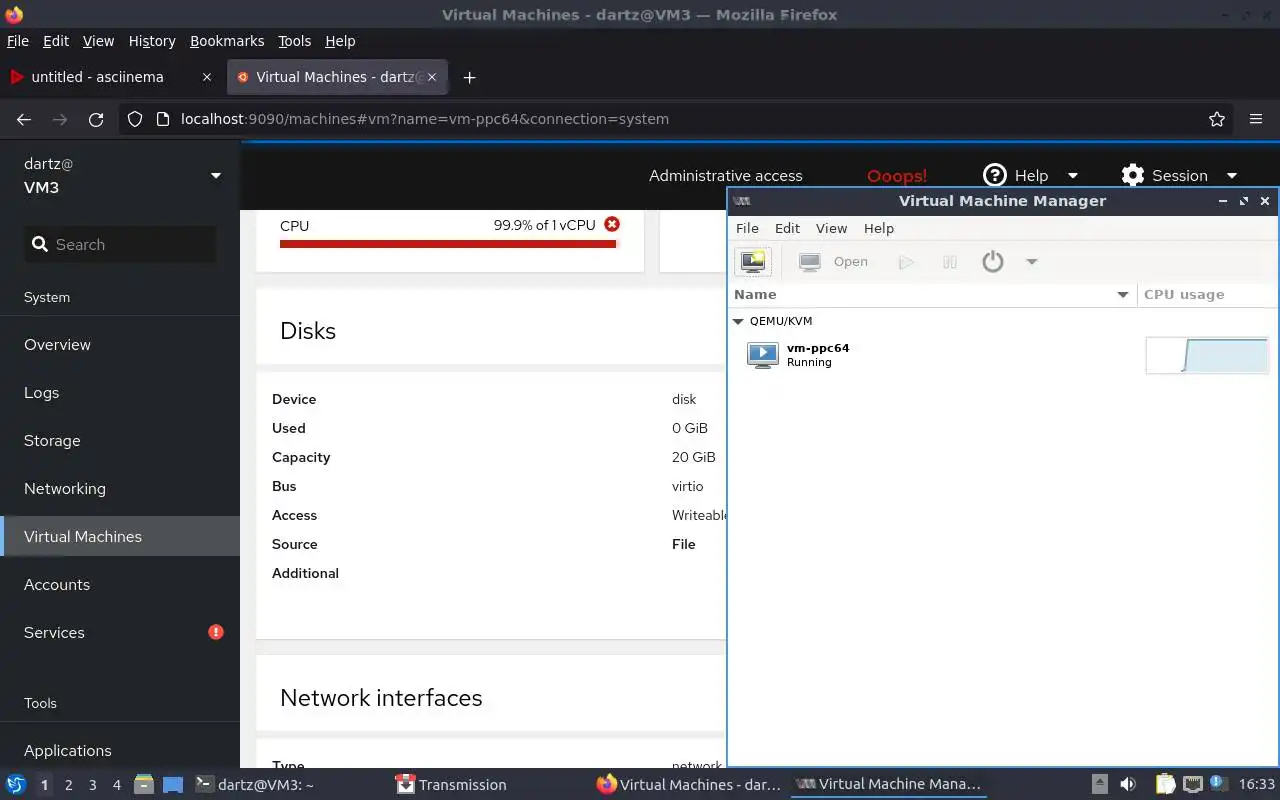Open Storage in Cockpit sidebar

pyautogui.click(x=120, y=440)
